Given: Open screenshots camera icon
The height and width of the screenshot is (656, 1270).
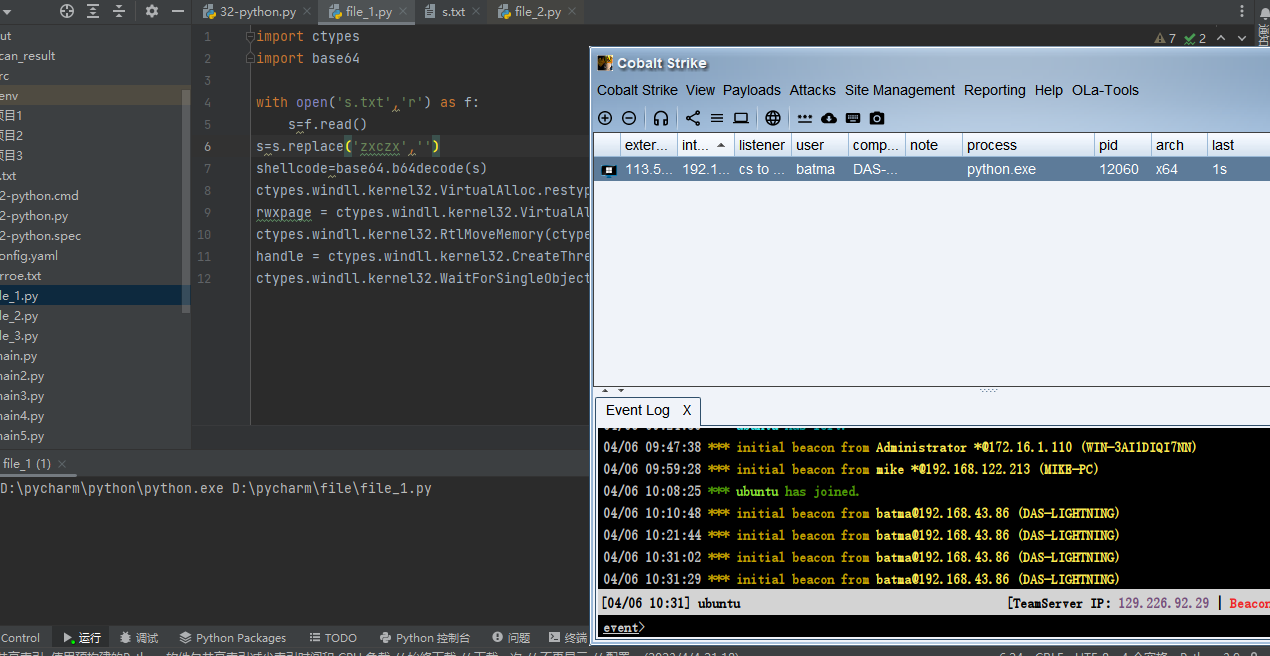Looking at the screenshot, I should pos(877,118).
